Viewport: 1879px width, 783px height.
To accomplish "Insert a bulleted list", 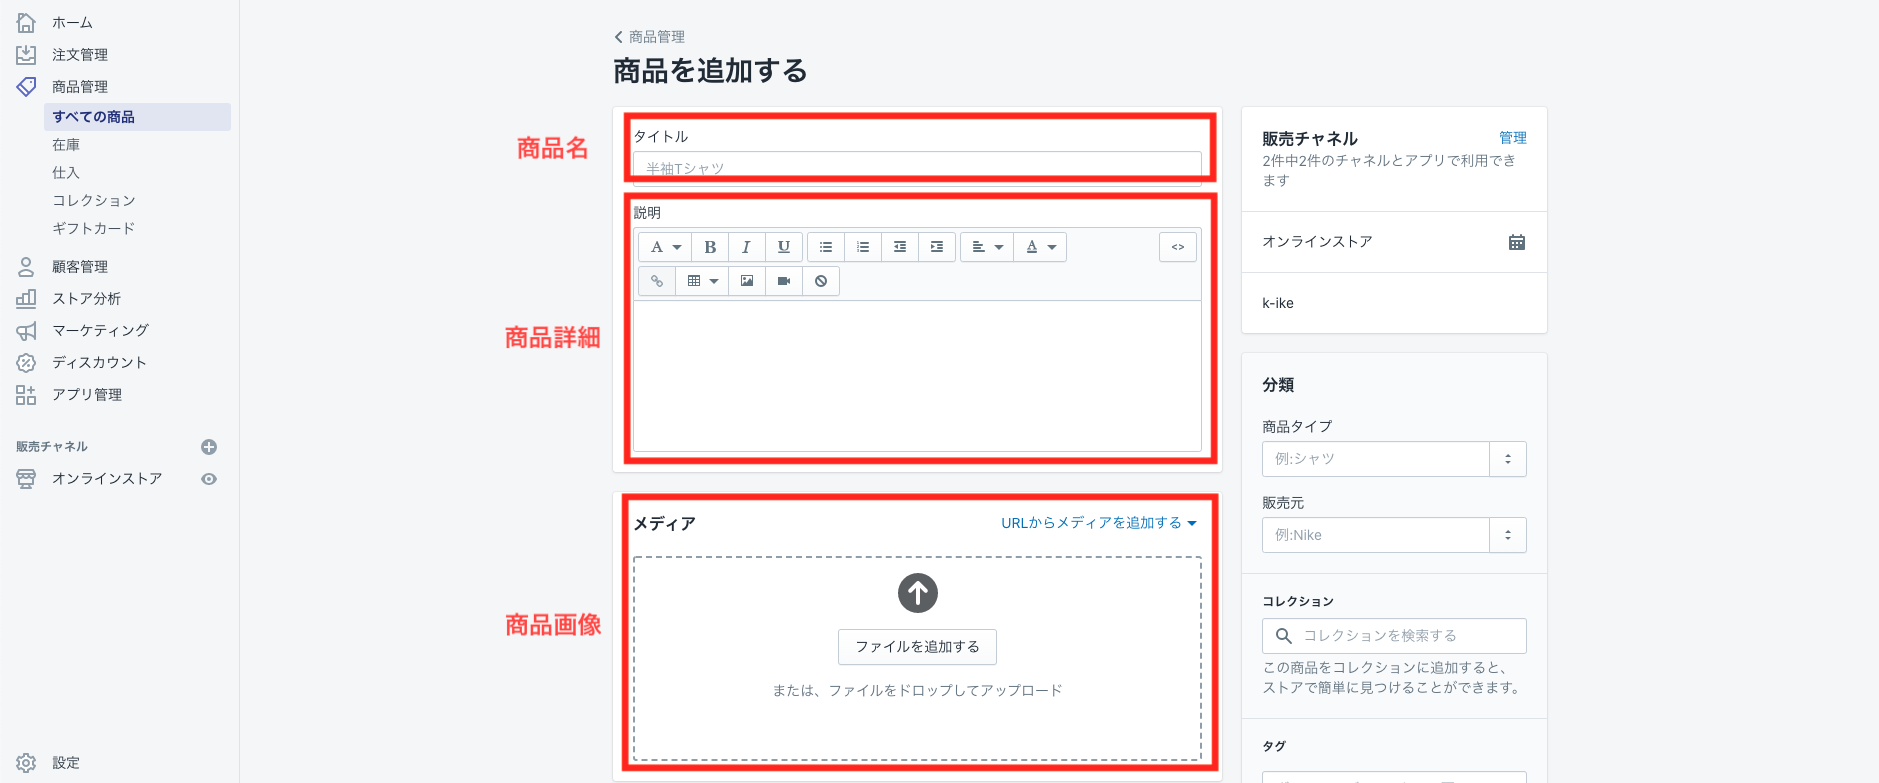I will pos(826,247).
